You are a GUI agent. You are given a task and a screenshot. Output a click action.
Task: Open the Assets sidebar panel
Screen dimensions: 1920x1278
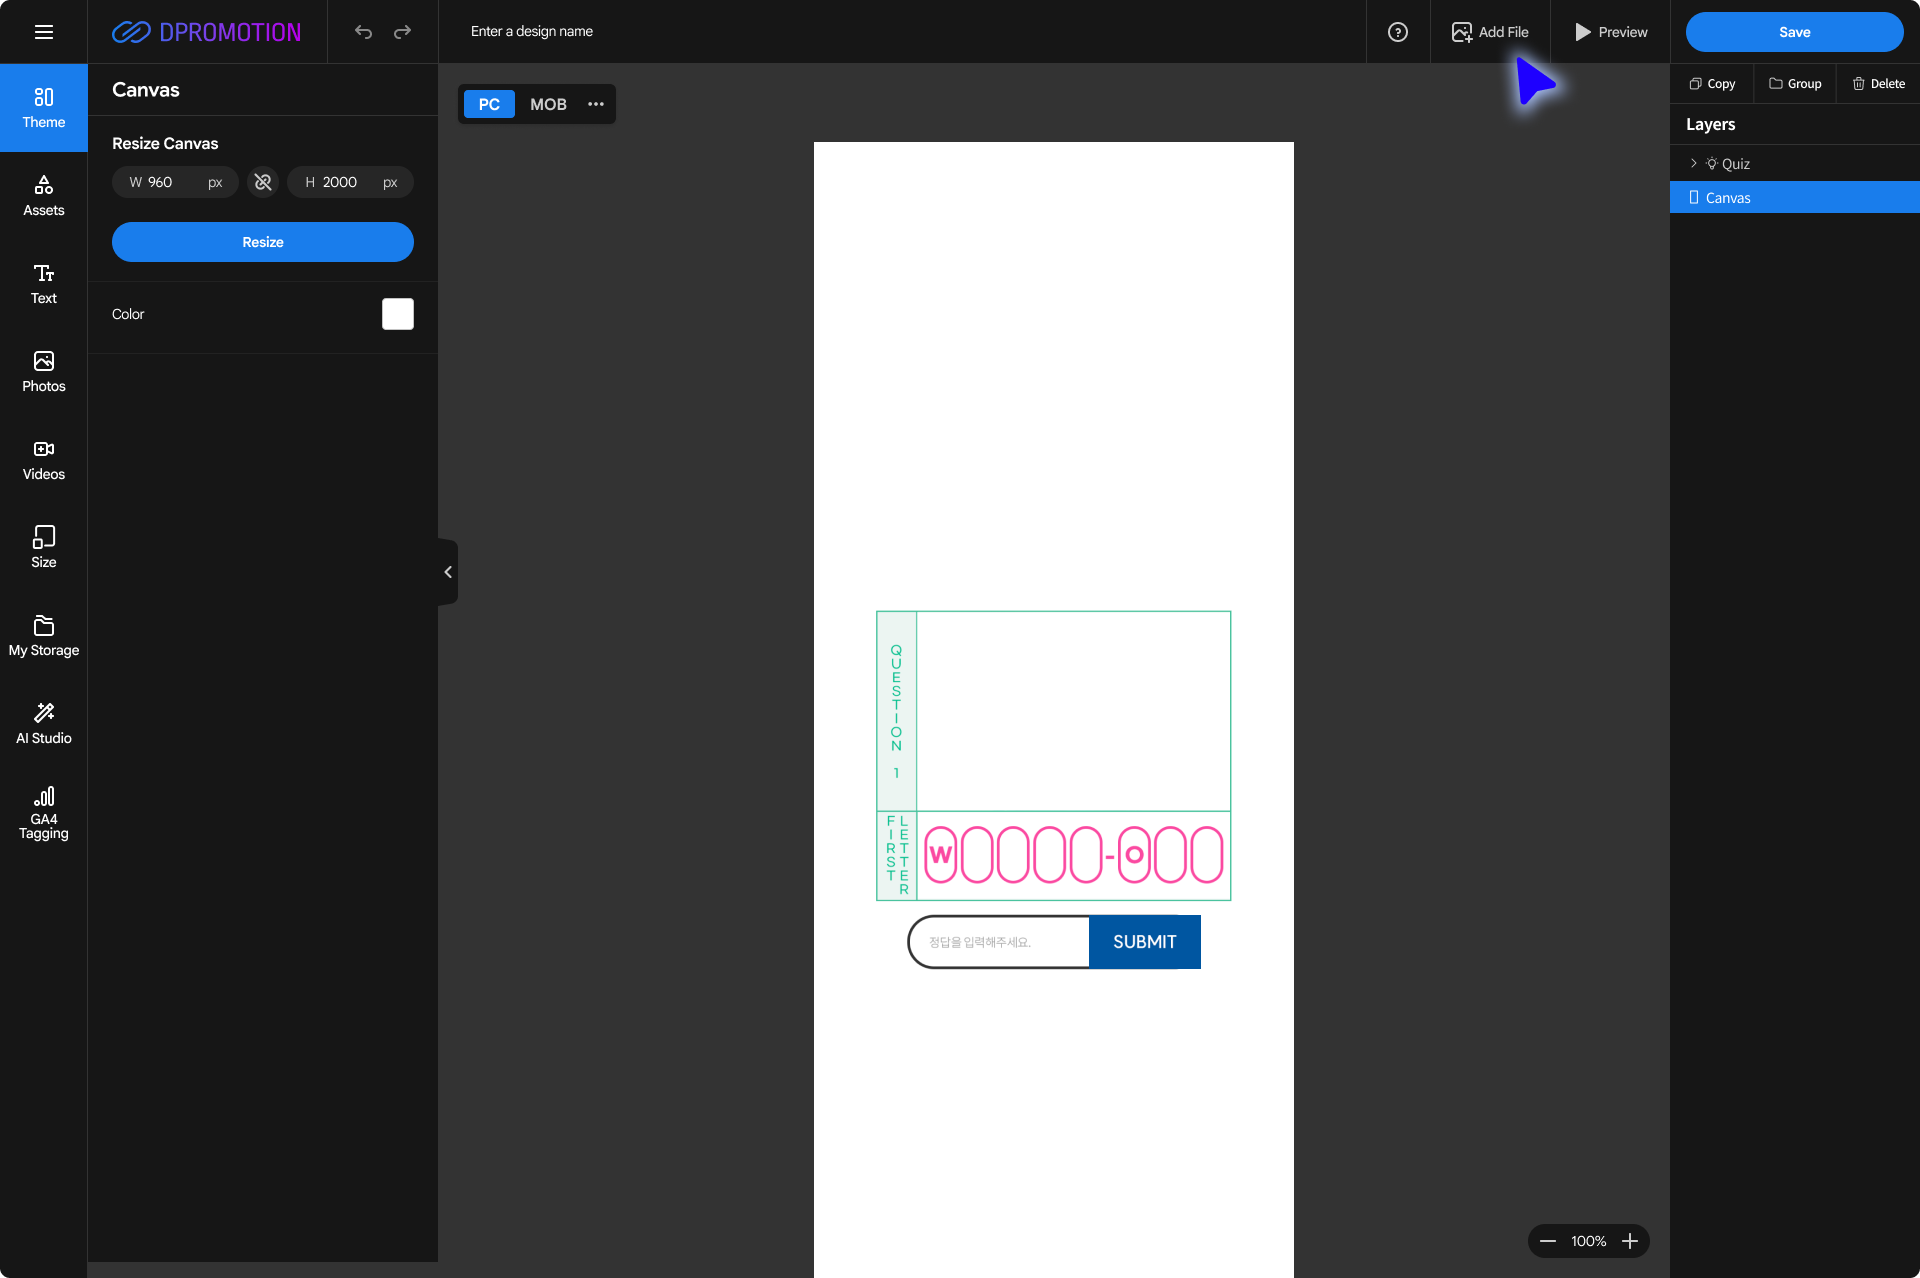[43, 196]
